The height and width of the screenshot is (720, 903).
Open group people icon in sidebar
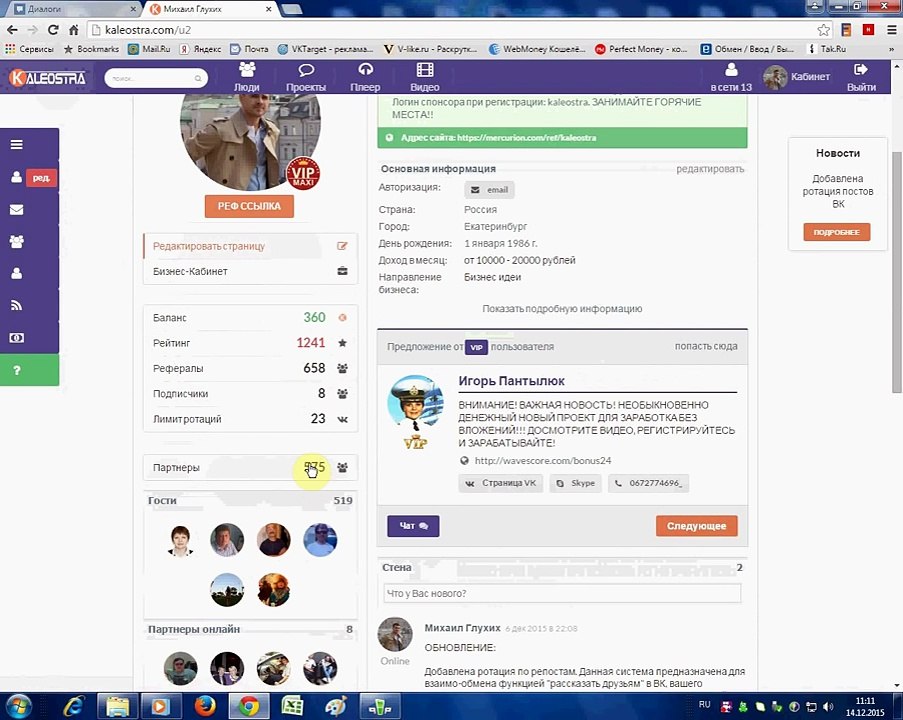17,241
